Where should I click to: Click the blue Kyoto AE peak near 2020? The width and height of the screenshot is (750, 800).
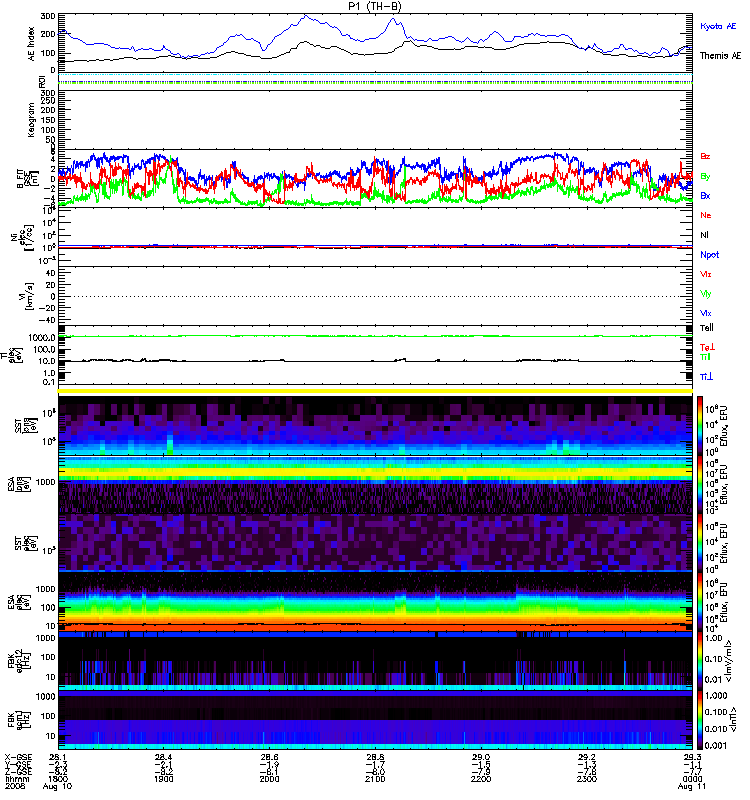point(306,17)
